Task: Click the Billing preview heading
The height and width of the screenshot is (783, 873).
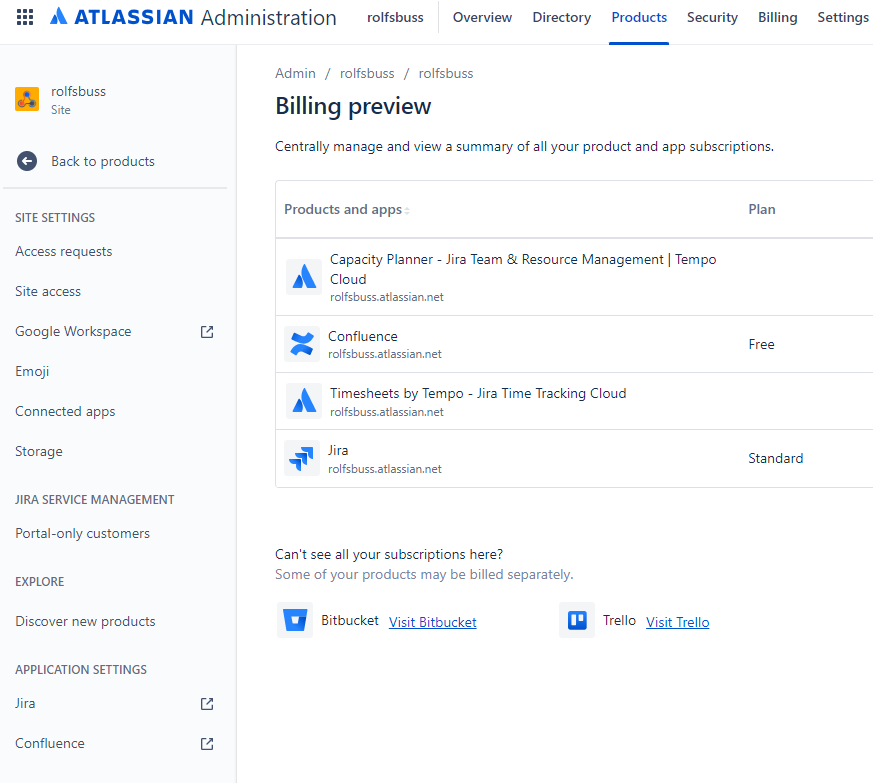Action: pyautogui.click(x=353, y=106)
